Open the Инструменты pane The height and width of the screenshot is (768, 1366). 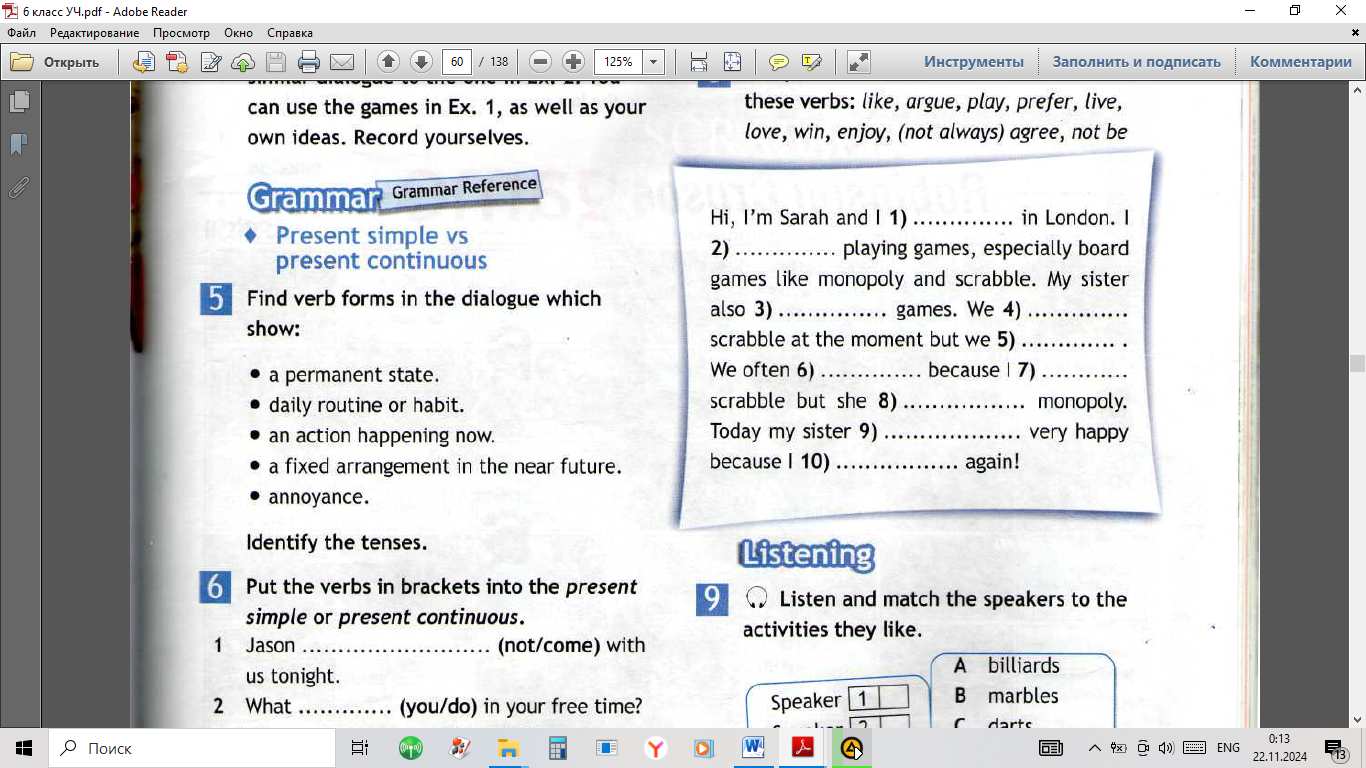[973, 62]
